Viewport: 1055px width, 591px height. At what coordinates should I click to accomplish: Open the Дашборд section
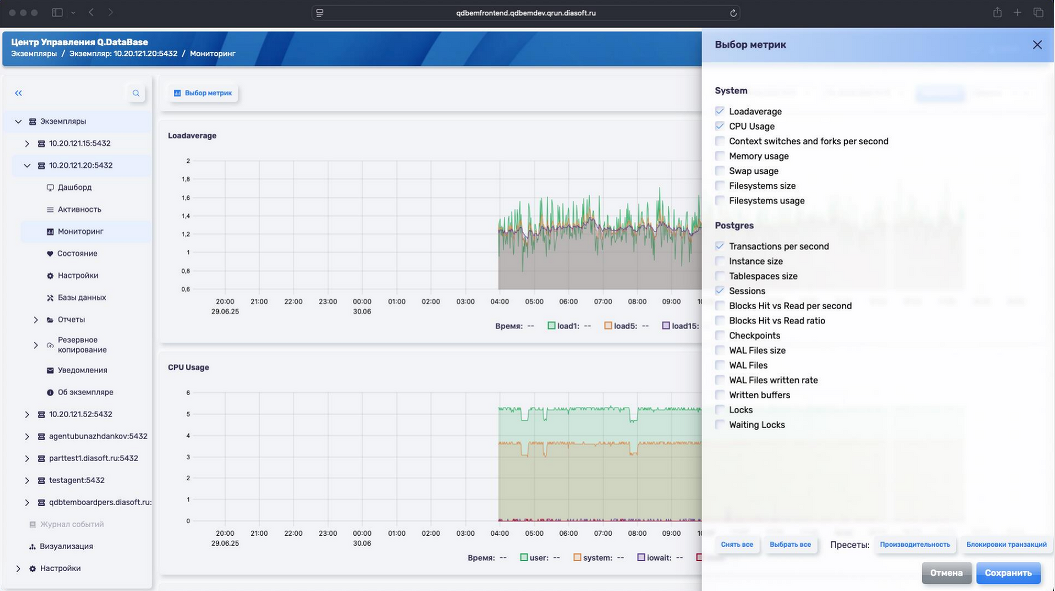pyautogui.click(x=75, y=187)
